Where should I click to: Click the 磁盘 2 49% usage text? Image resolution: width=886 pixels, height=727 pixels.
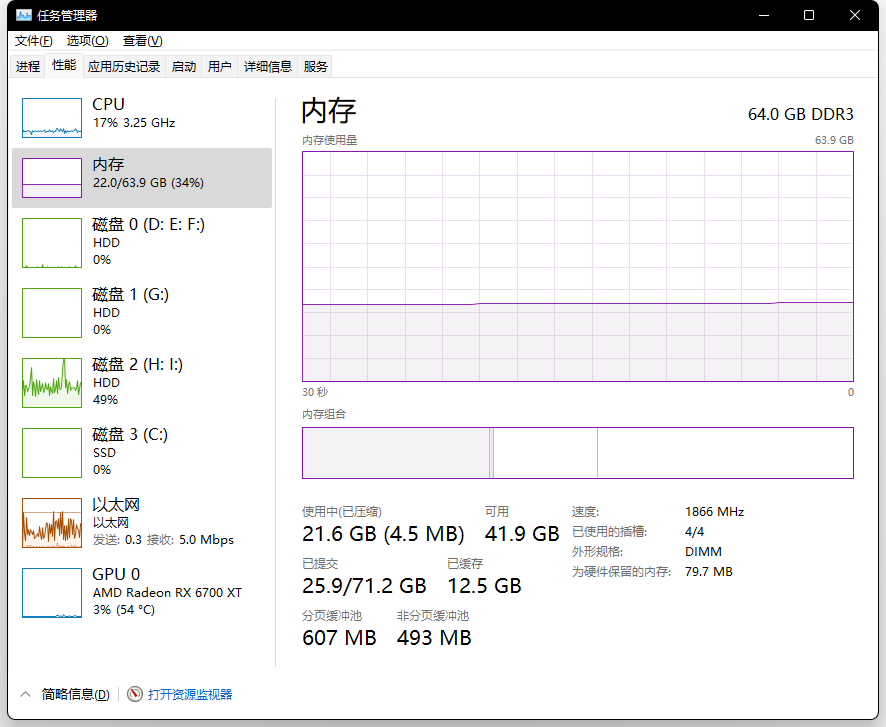[x=105, y=399]
